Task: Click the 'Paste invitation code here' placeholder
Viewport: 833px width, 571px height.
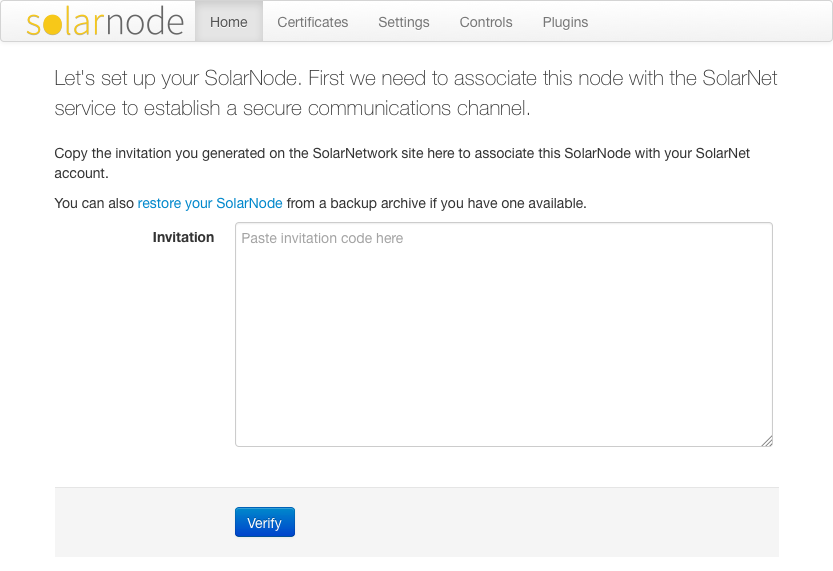Action: (x=322, y=239)
